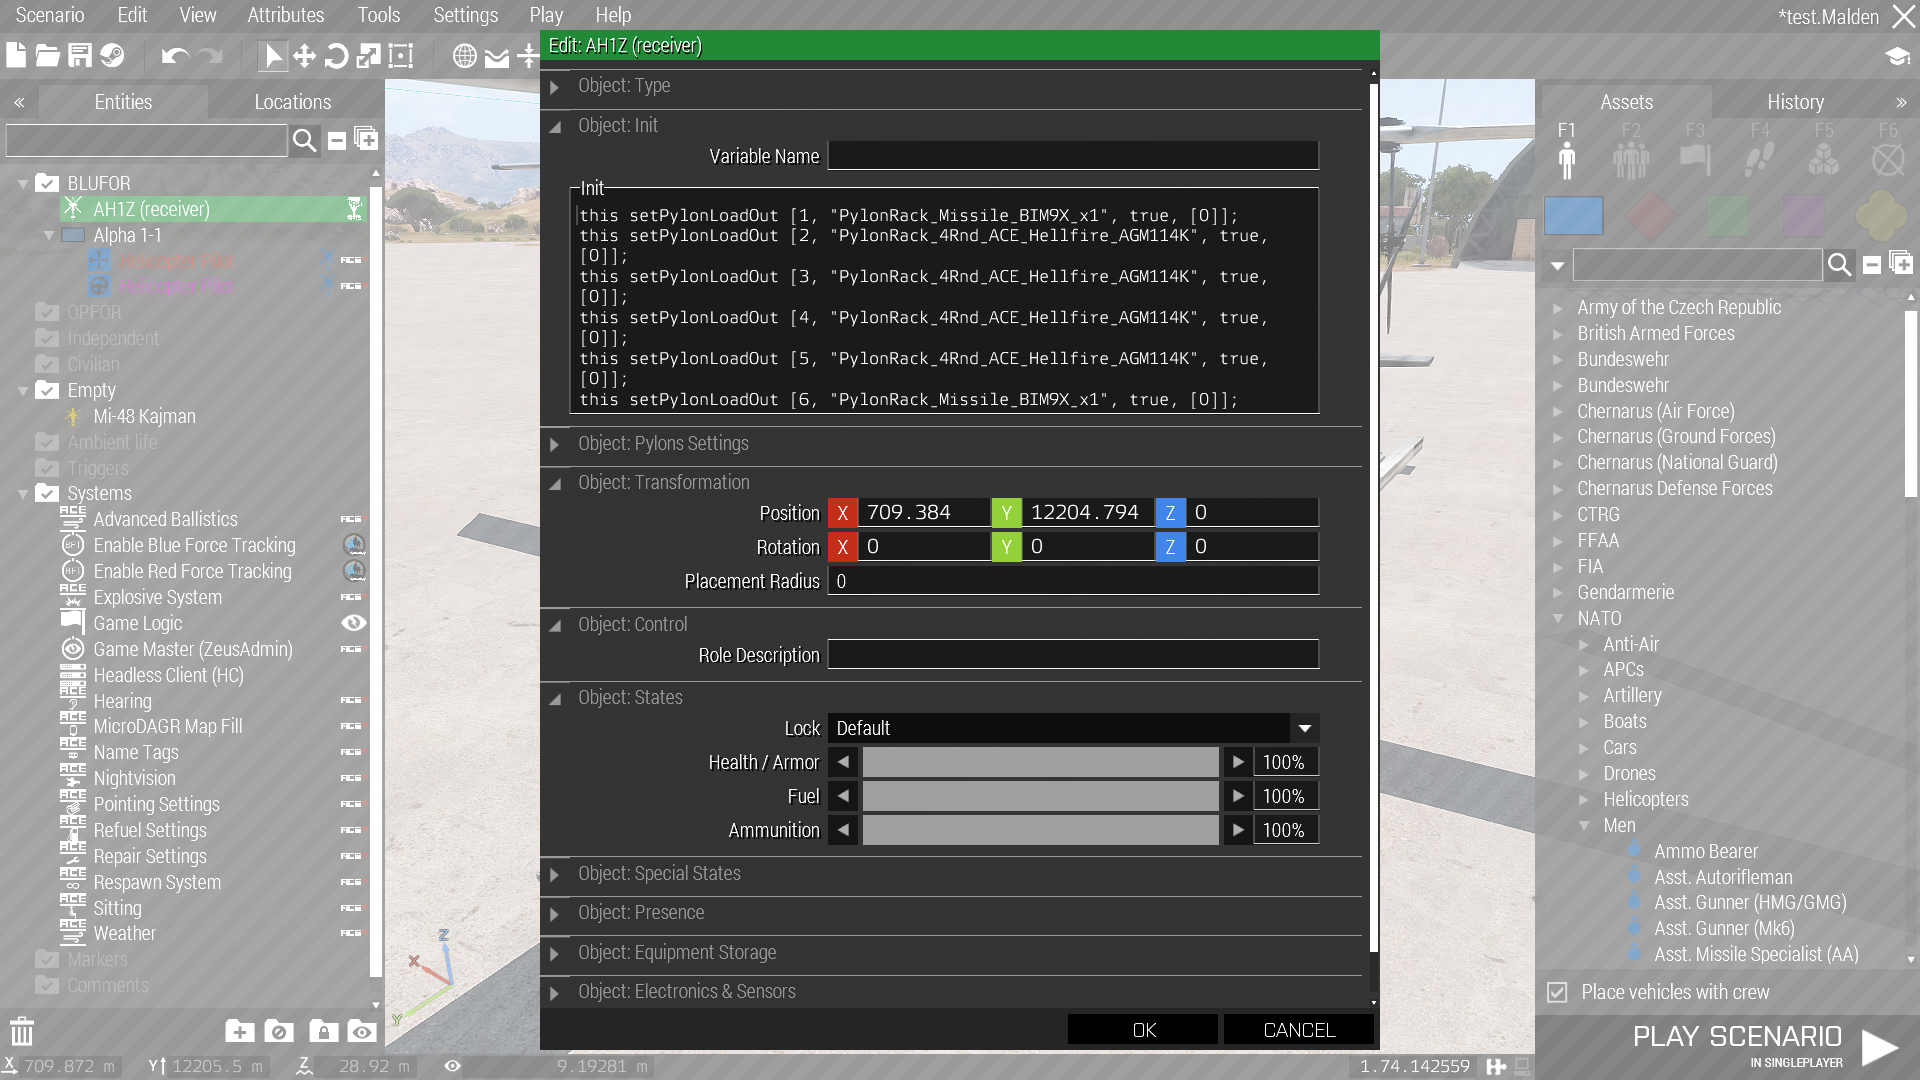
Task: Switch to the Locations tab
Action: coord(292,102)
